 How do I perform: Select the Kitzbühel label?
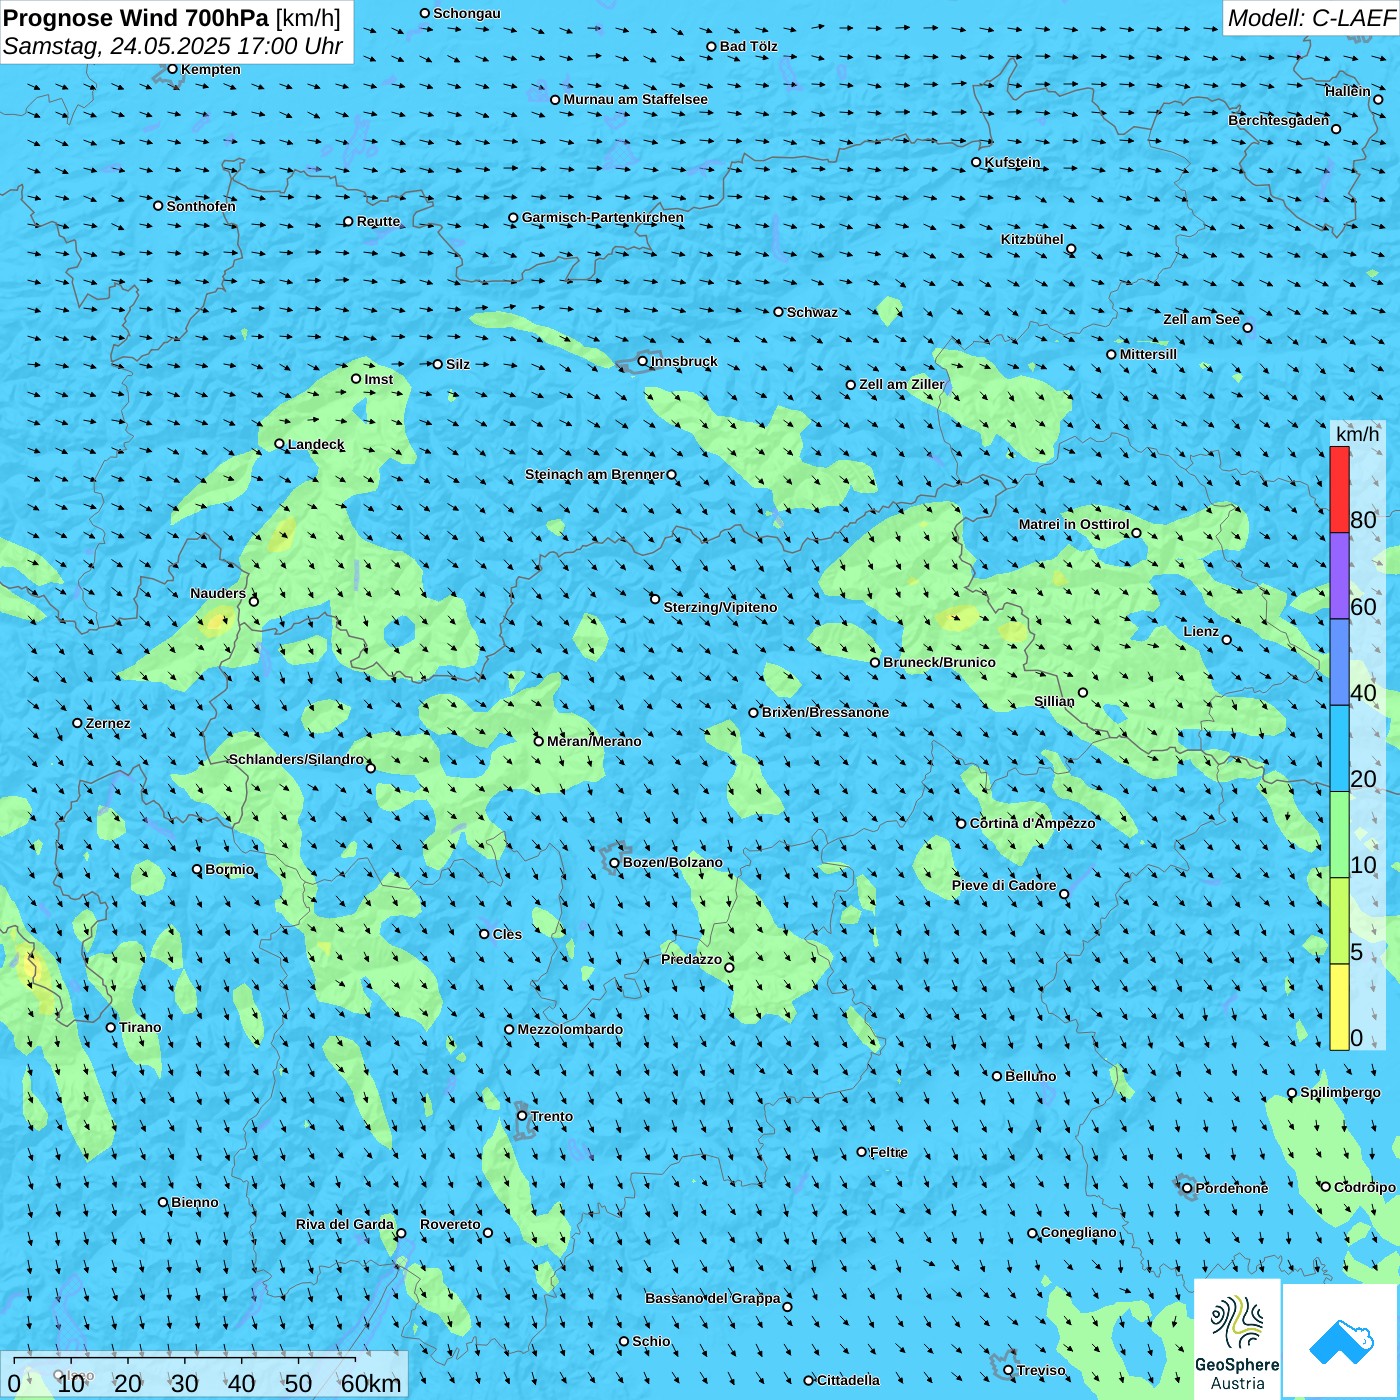(x=1032, y=239)
